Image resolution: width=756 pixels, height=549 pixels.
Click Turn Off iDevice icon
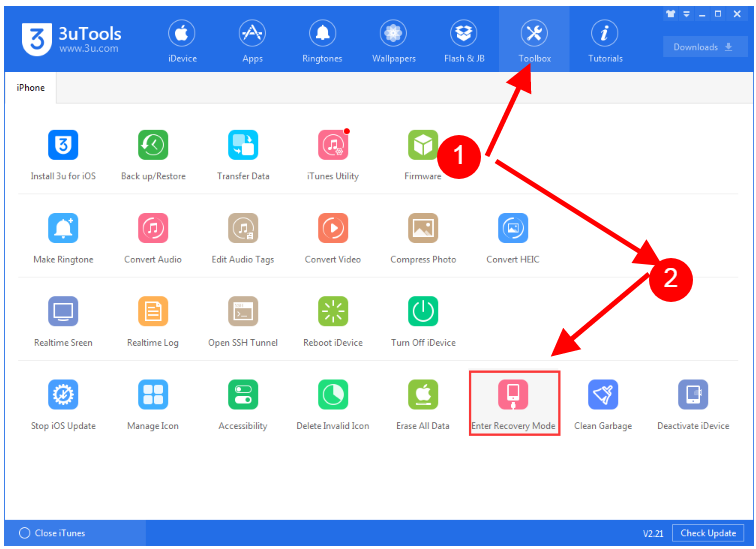[x=423, y=311]
